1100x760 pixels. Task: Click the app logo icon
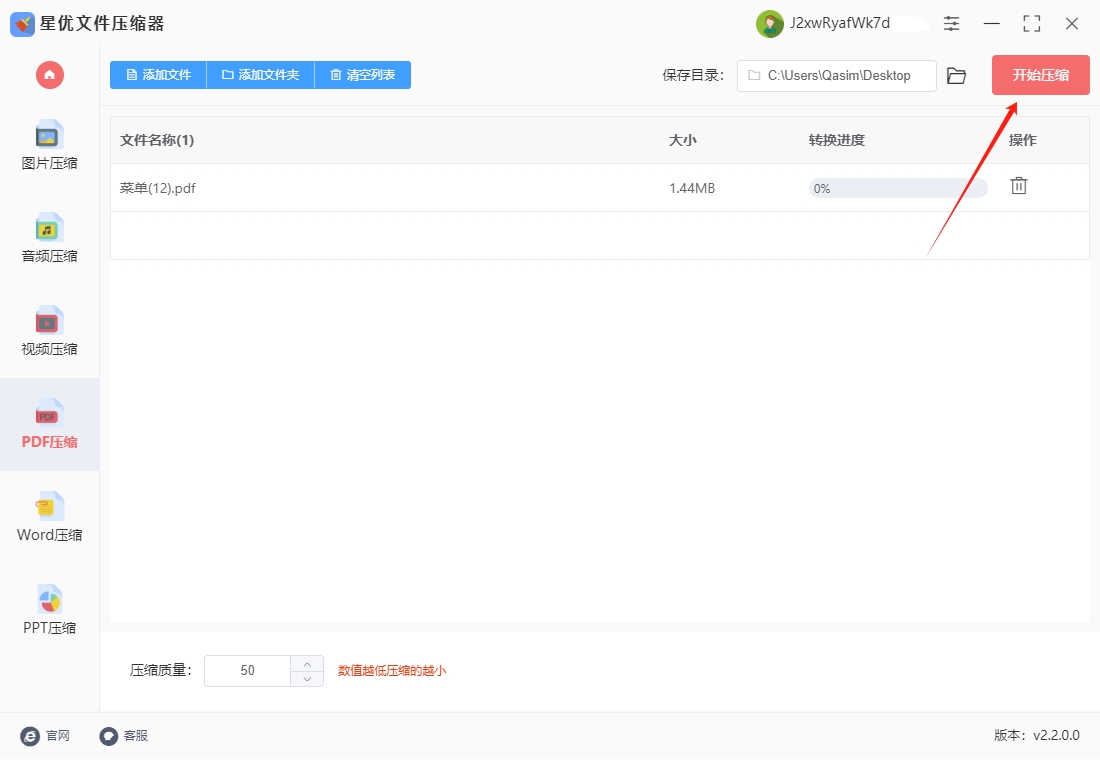[x=22, y=24]
